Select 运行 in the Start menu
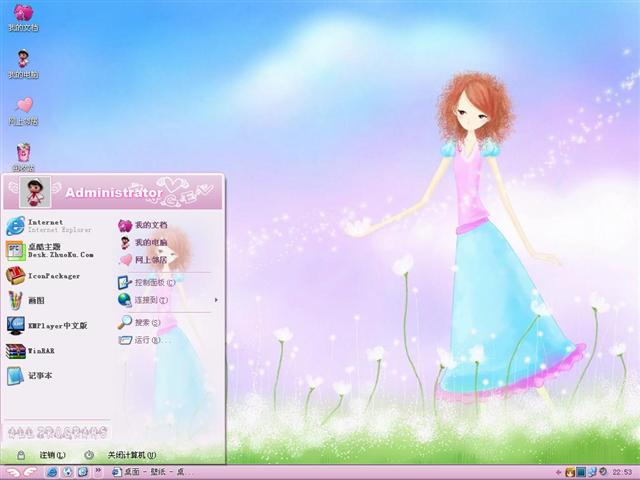 tap(145, 340)
